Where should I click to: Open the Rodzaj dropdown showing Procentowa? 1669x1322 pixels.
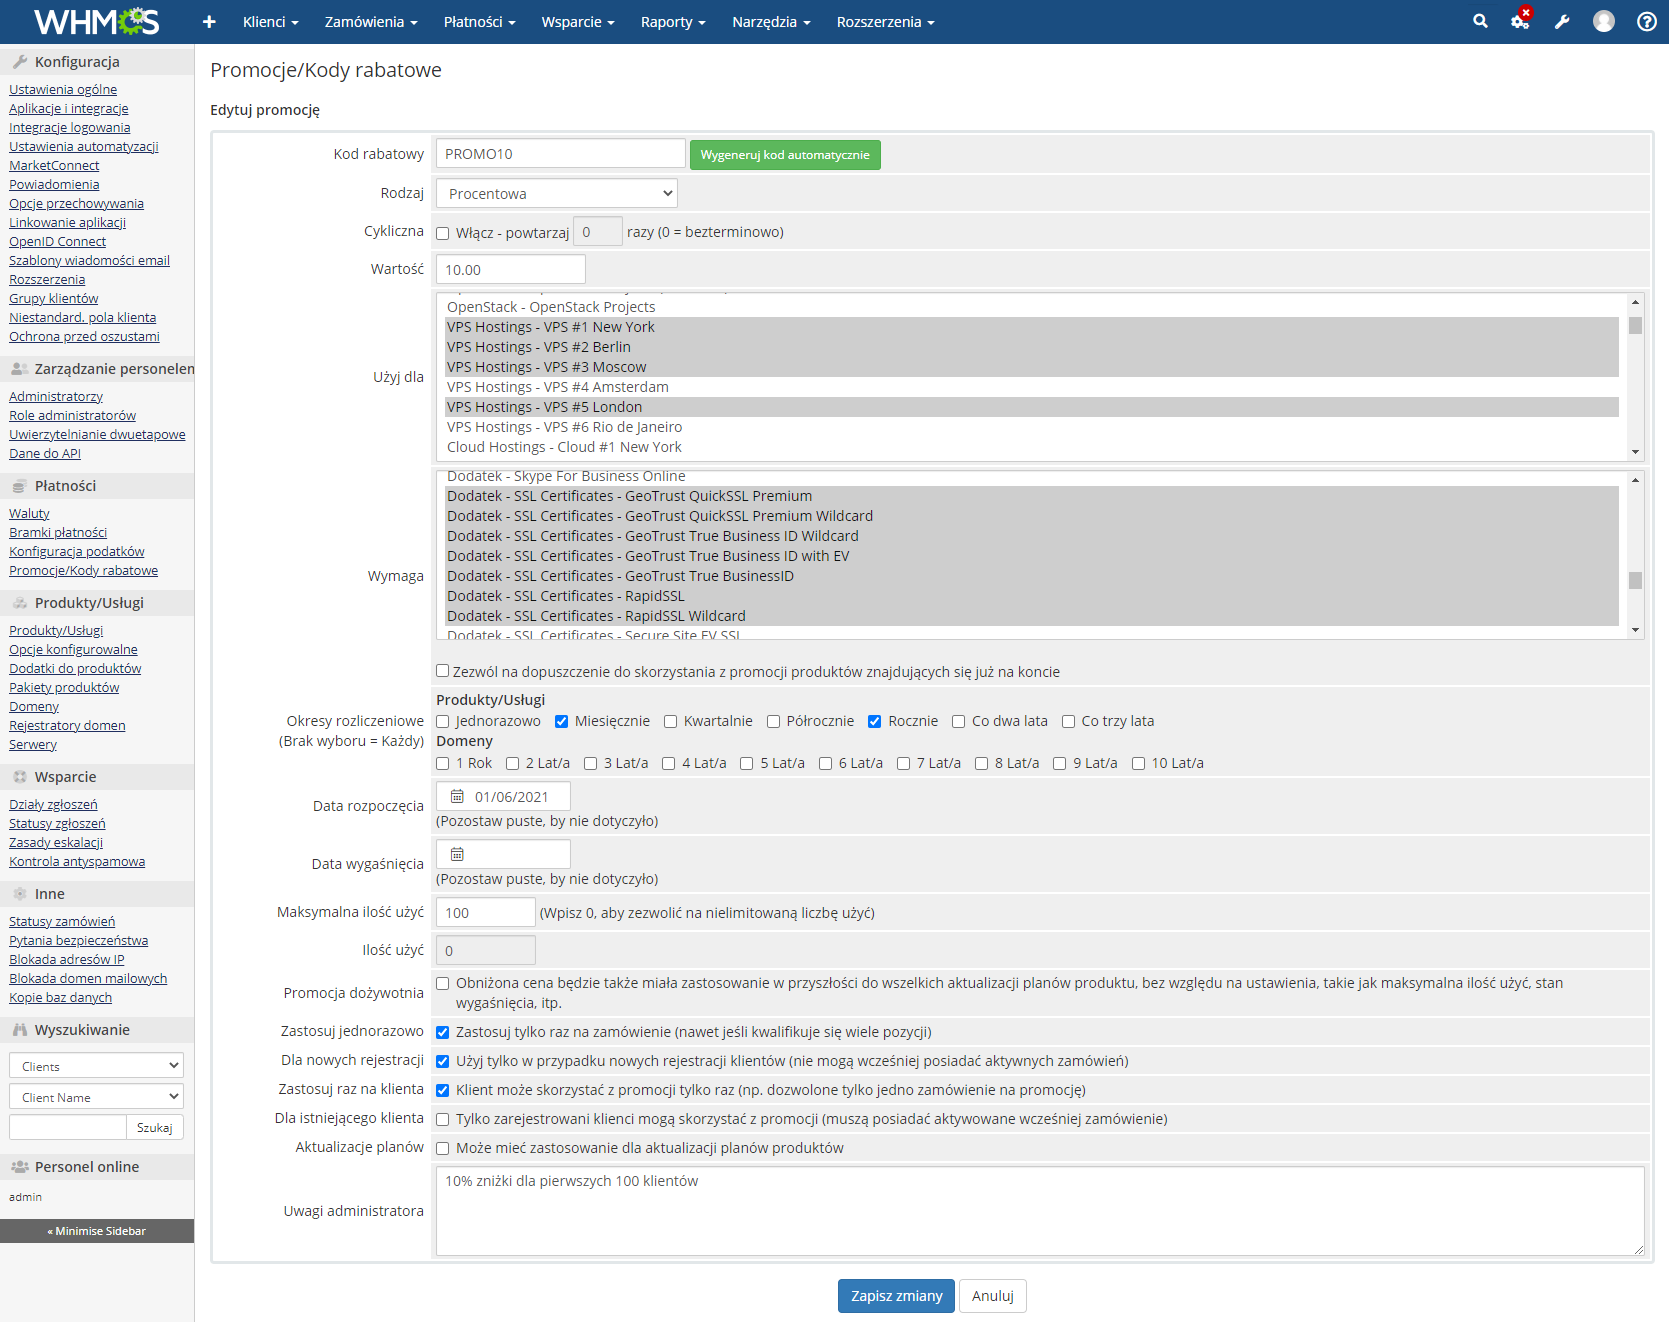pyautogui.click(x=556, y=192)
